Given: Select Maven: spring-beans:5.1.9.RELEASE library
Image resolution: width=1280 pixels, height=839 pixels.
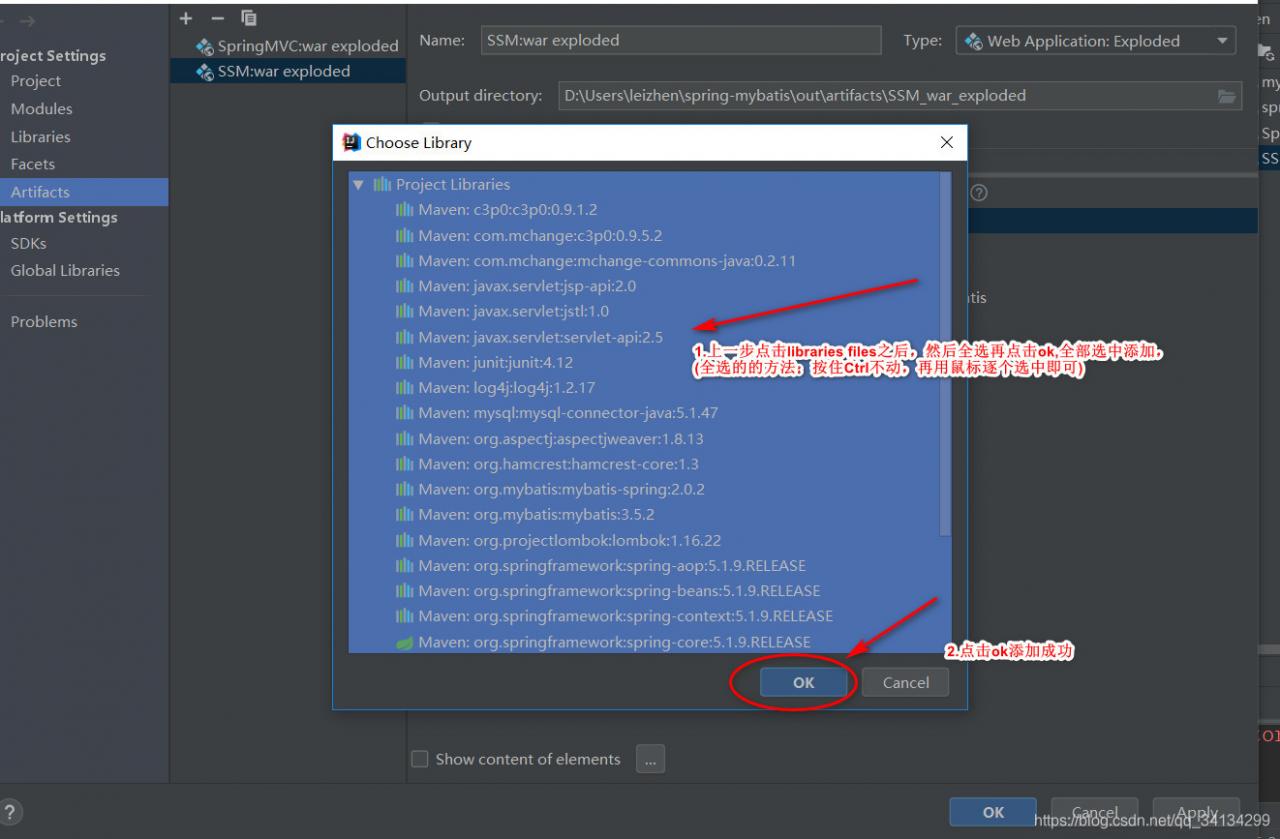Looking at the screenshot, I should pos(645,591).
